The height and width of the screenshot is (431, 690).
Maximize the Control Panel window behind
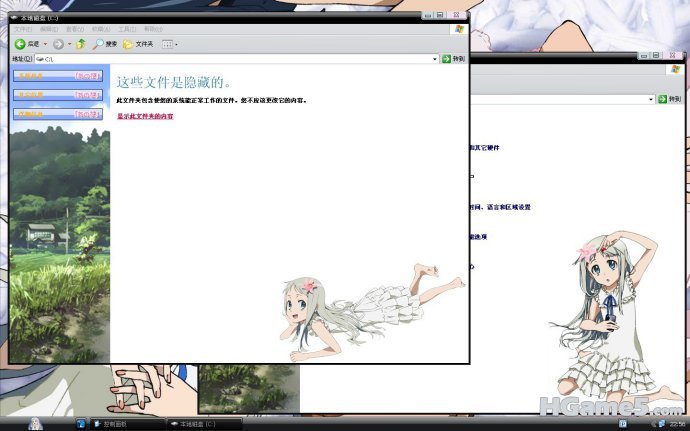tap(656, 55)
